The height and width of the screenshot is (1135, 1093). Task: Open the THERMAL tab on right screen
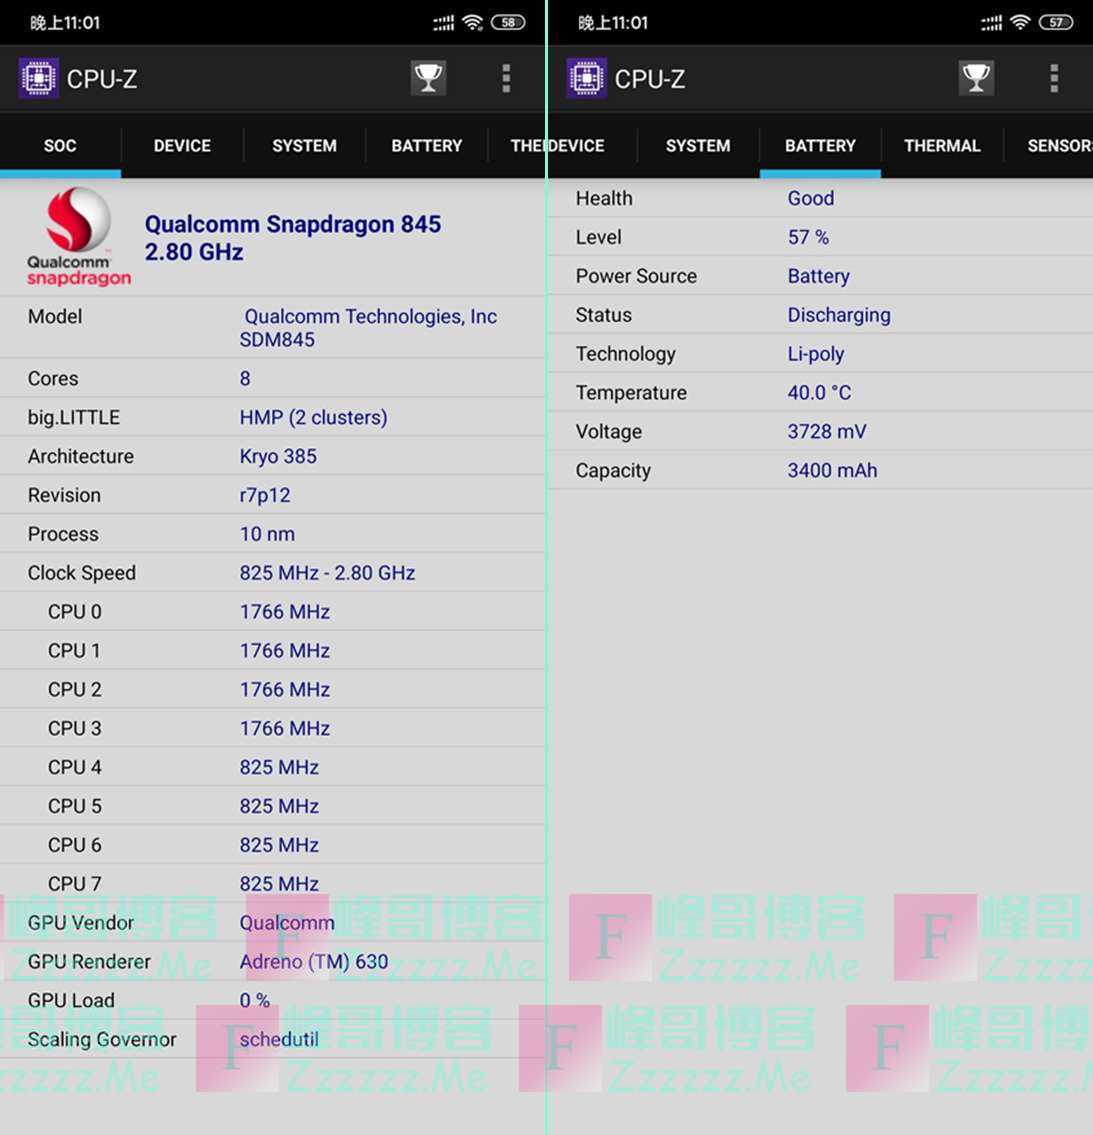[x=942, y=146]
